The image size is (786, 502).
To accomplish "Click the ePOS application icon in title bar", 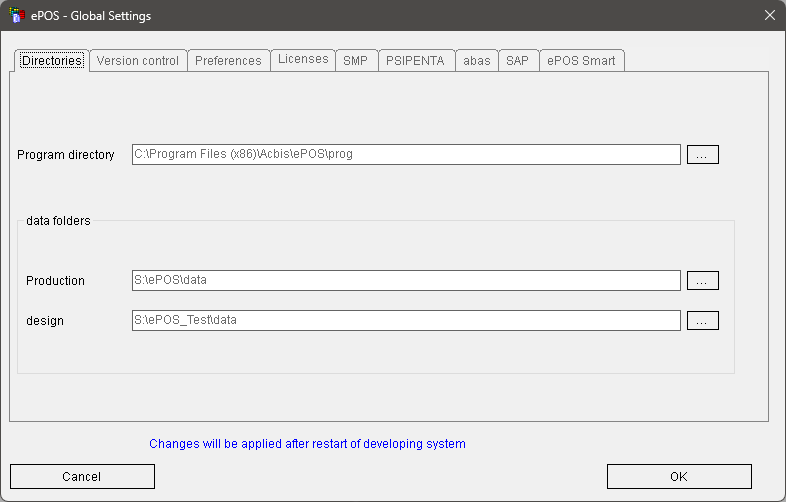I will [x=17, y=16].
